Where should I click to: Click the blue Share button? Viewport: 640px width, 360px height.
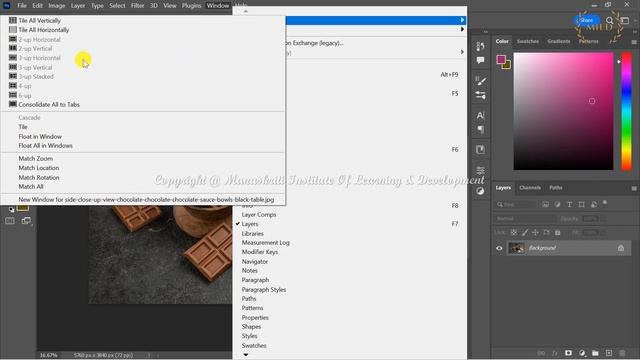click(586, 20)
